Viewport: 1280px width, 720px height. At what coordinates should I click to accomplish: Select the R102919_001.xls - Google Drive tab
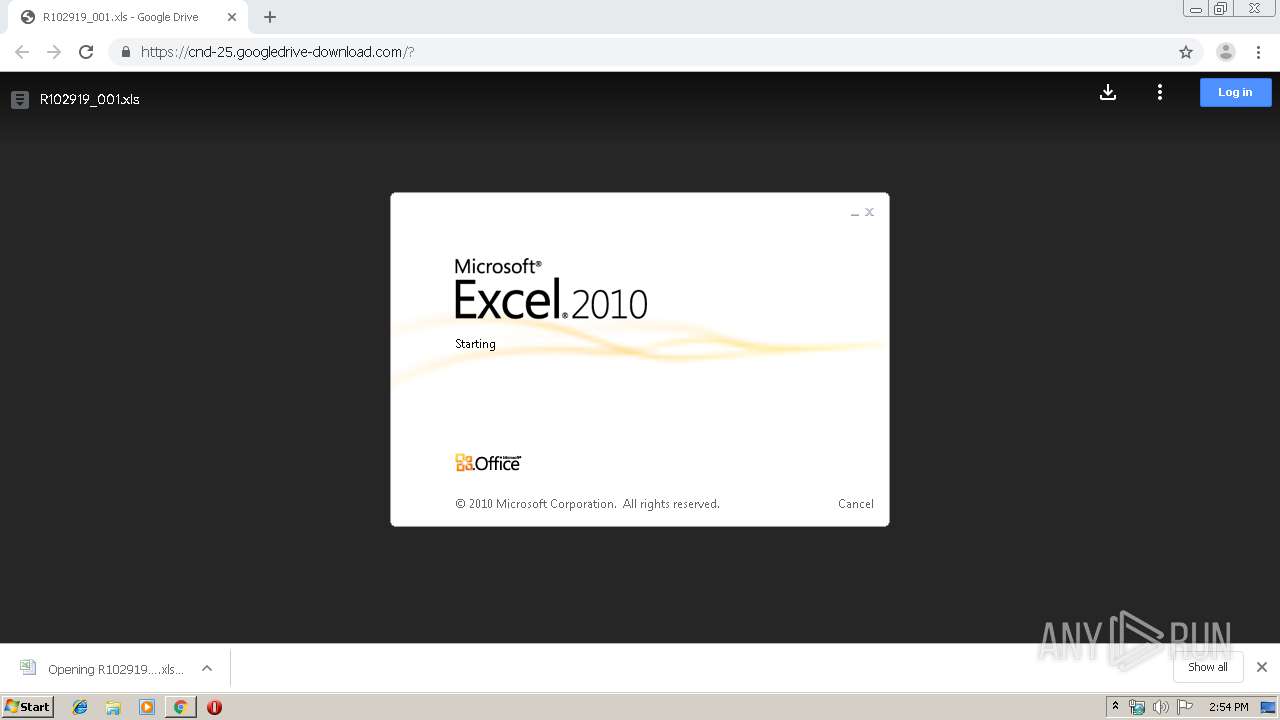pyautogui.click(x=128, y=17)
